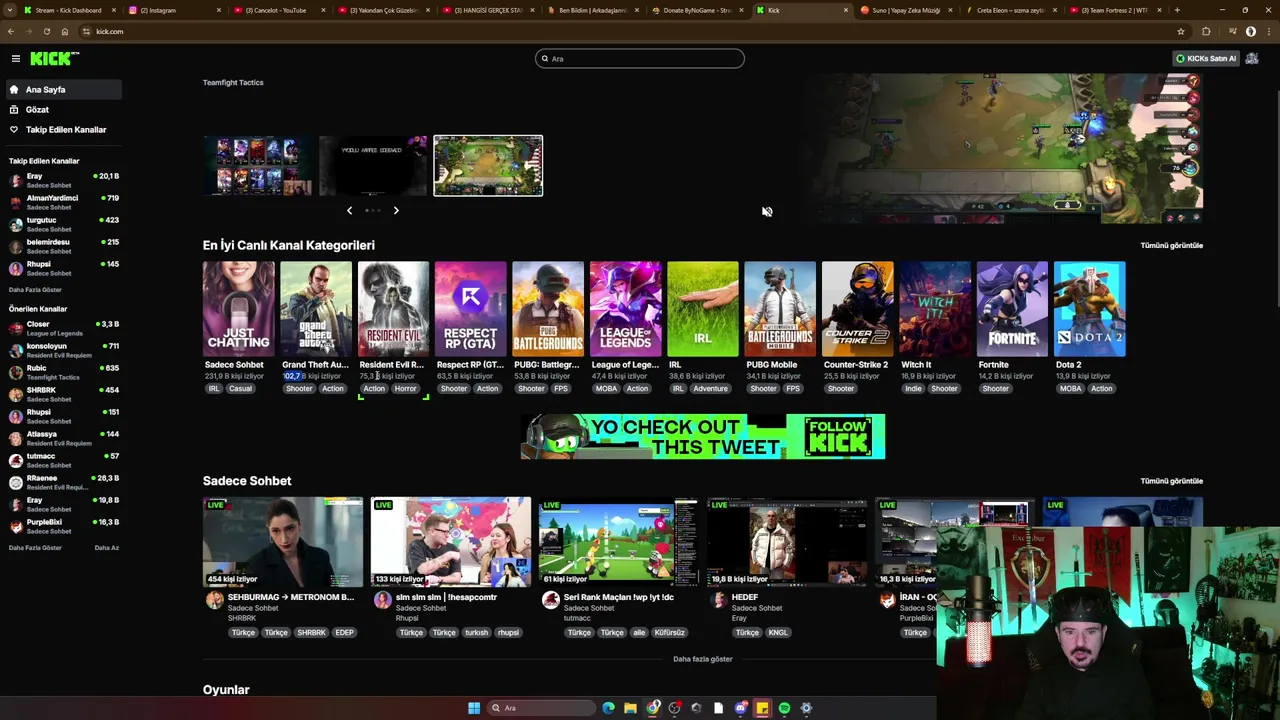Click the Kick logo
Image resolution: width=1280 pixels, height=720 pixels.
click(54, 59)
